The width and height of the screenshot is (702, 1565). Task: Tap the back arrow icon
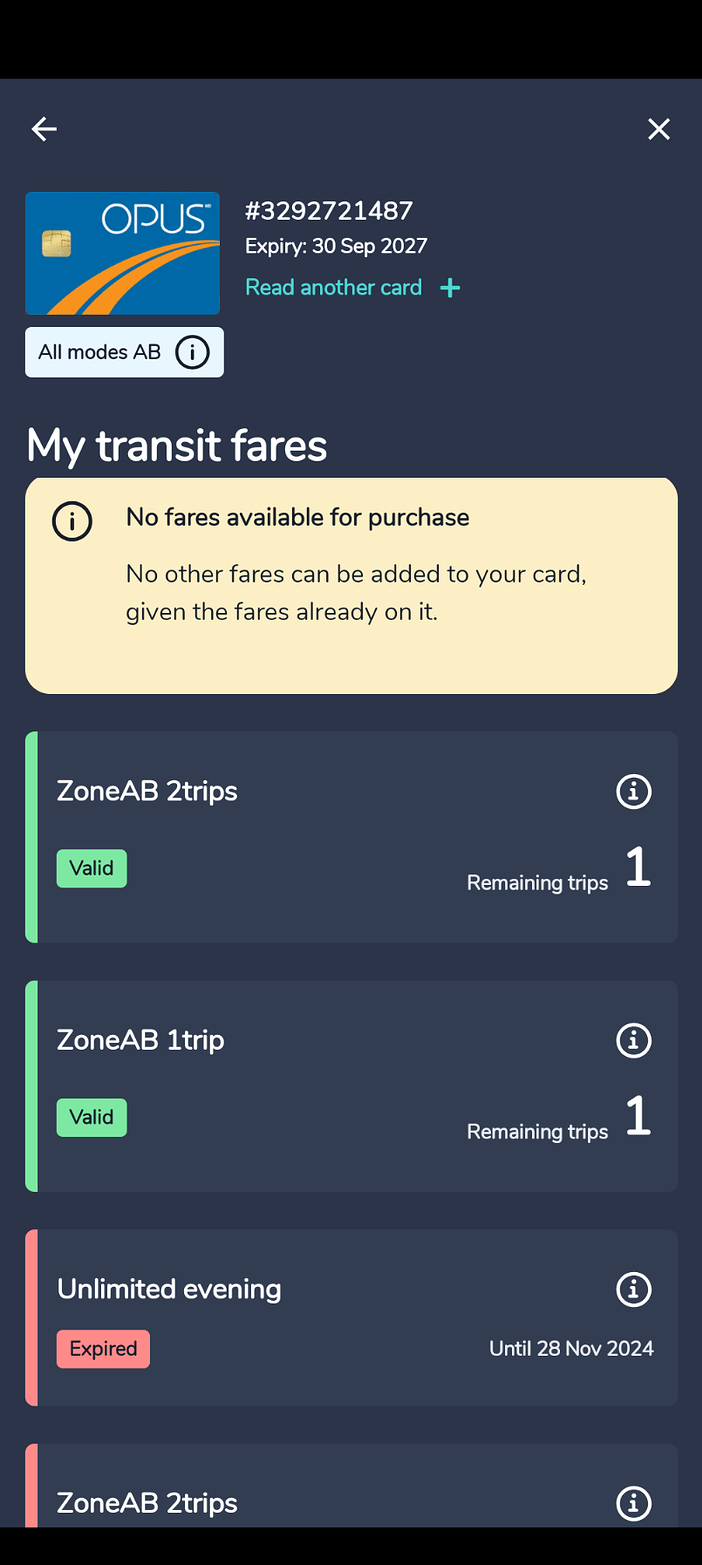coord(44,129)
